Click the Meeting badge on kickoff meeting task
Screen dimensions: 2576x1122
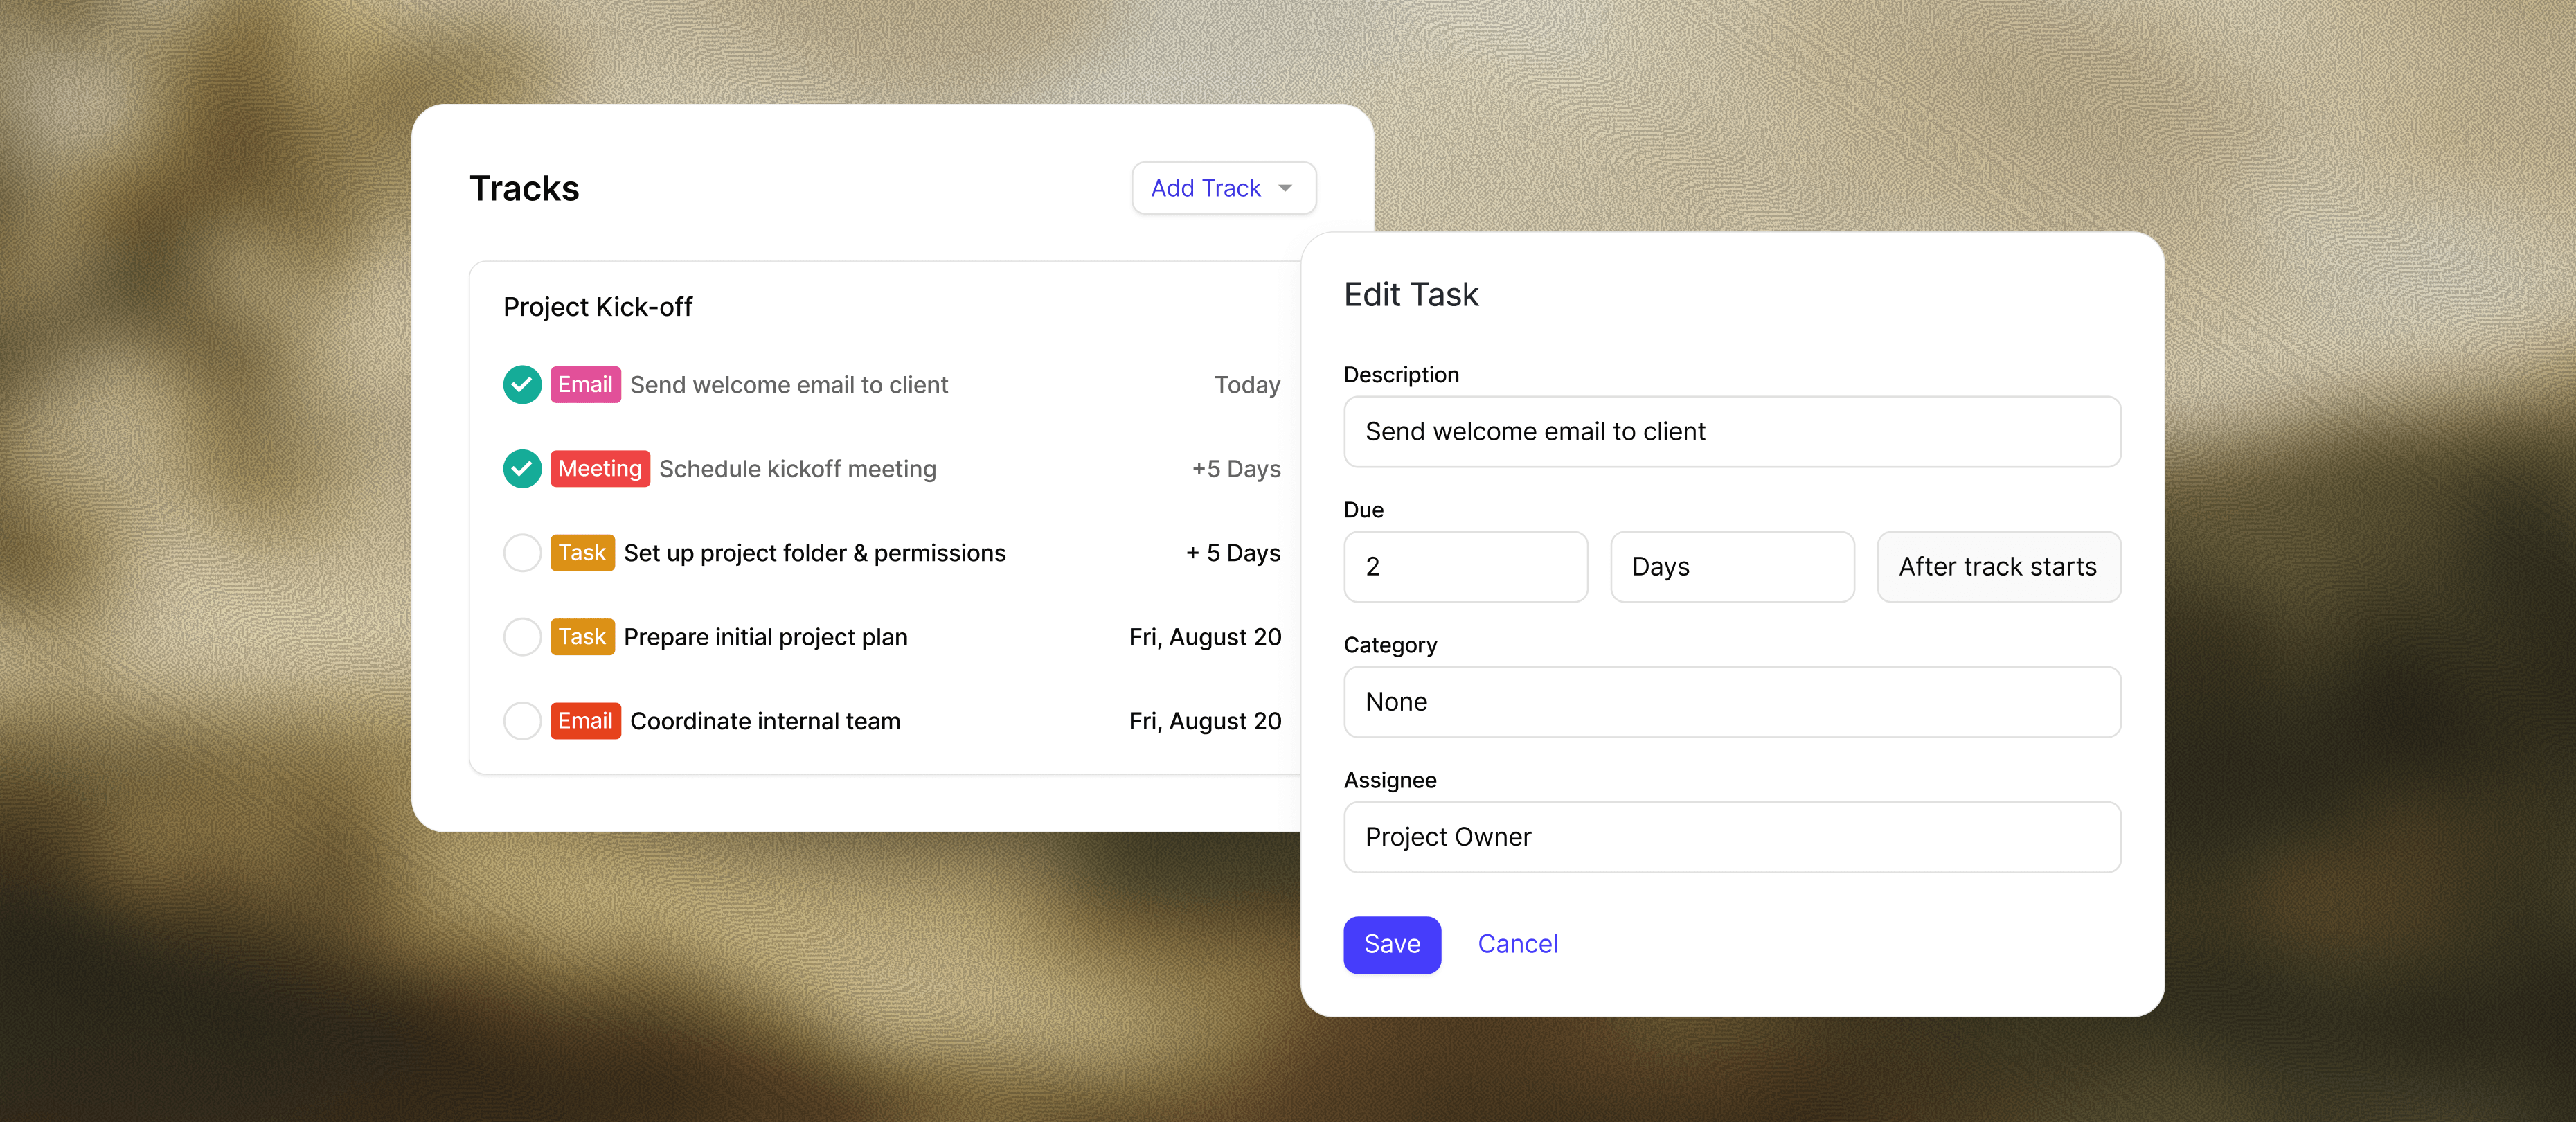(599, 468)
